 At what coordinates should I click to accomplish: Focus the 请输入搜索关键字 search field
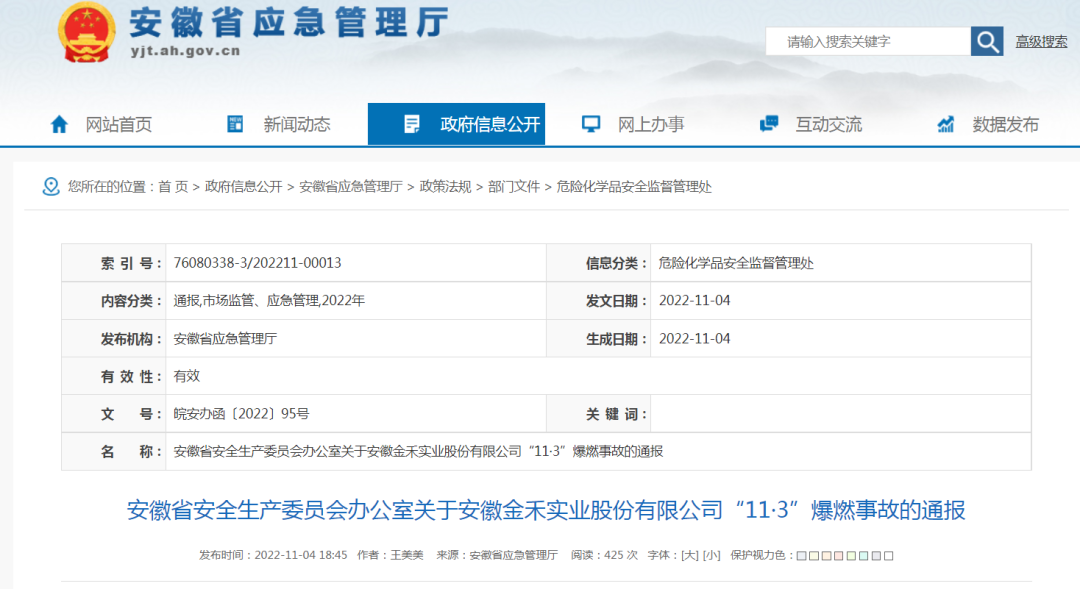(867, 41)
